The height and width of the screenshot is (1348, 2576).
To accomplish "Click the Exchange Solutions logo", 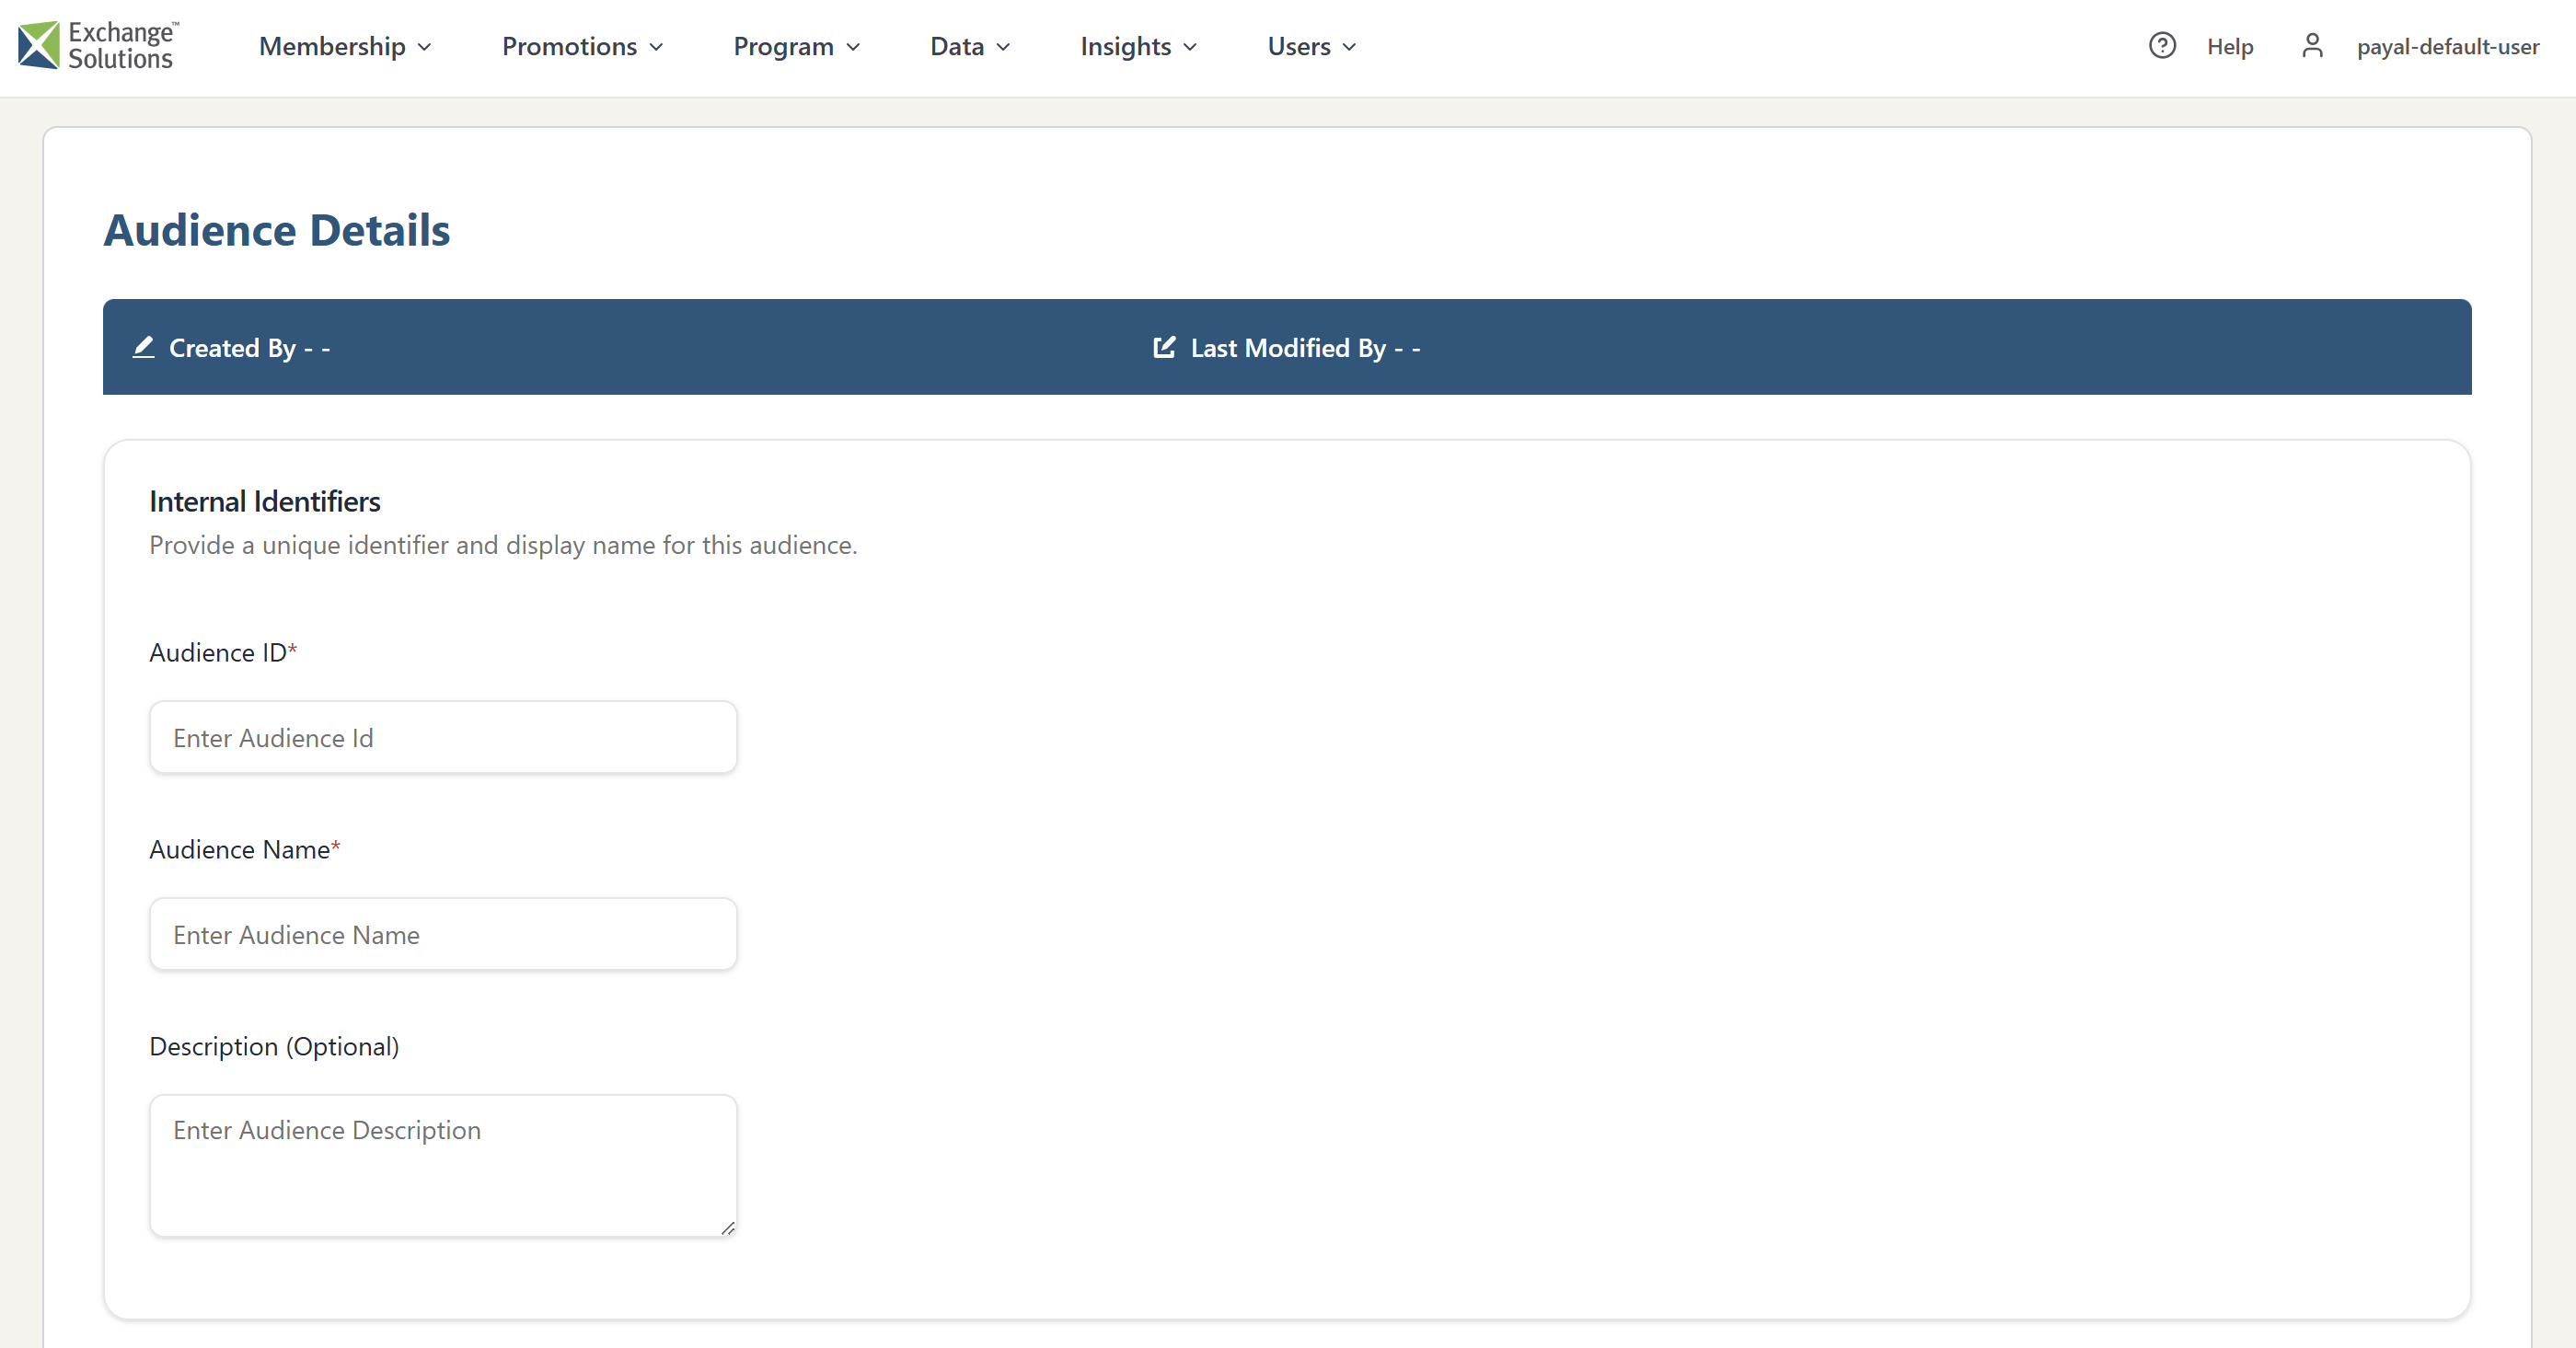I will (x=98, y=46).
